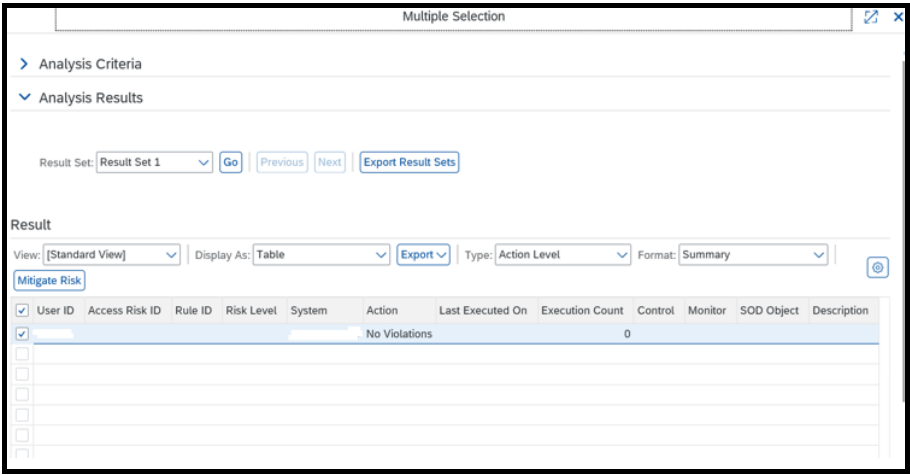Open the Type dropdown showing Action Level
910x475 pixels.
(x=562, y=254)
